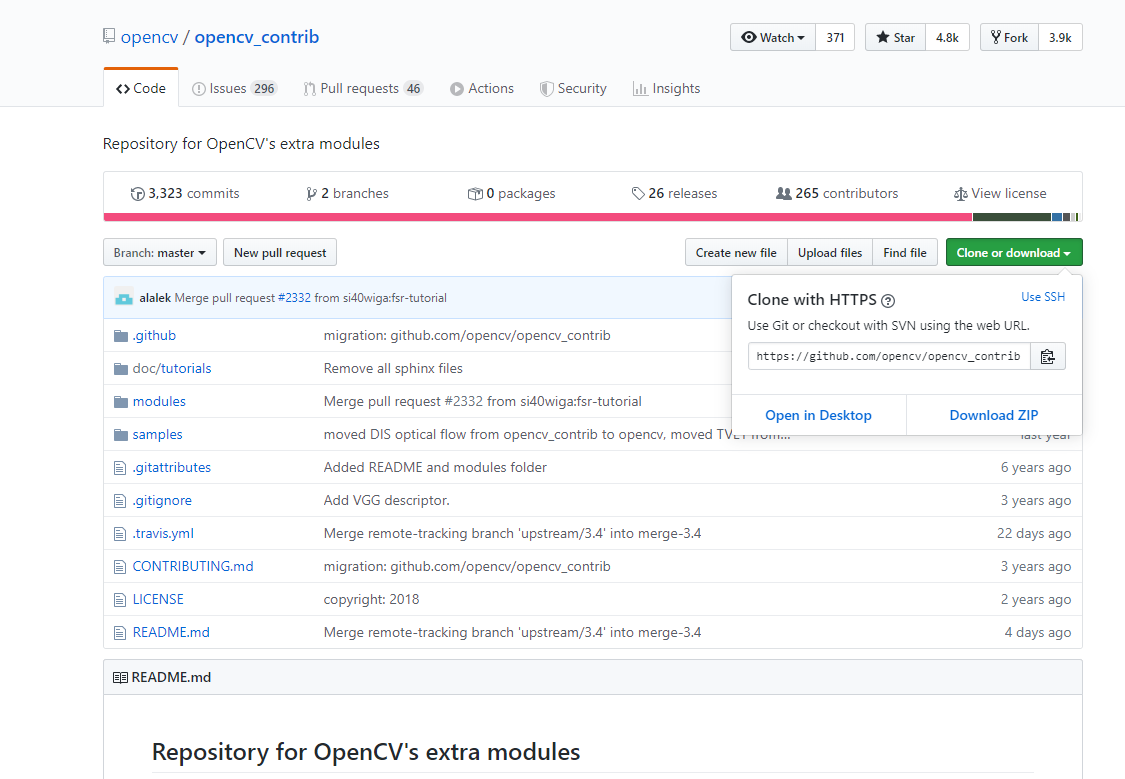The height and width of the screenshot is (779, 1125).
Task: Click the .github folder icon
Action: click(x=121, y=336)
